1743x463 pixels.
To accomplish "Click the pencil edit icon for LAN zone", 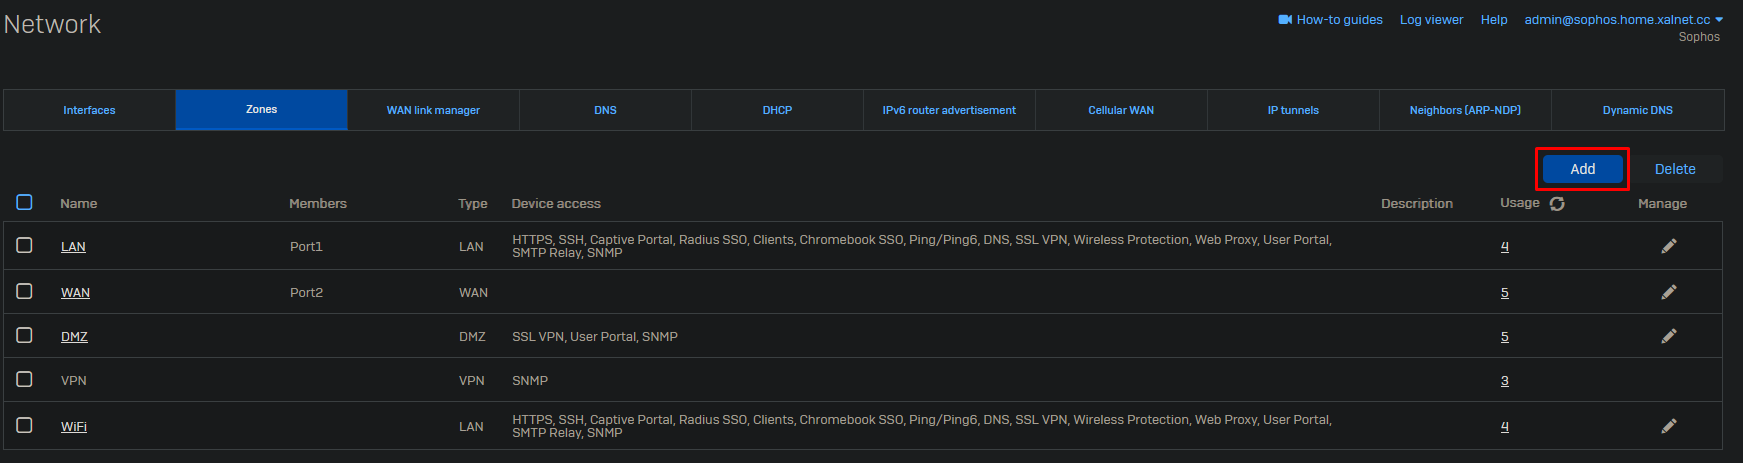I will coord(1668,246).
